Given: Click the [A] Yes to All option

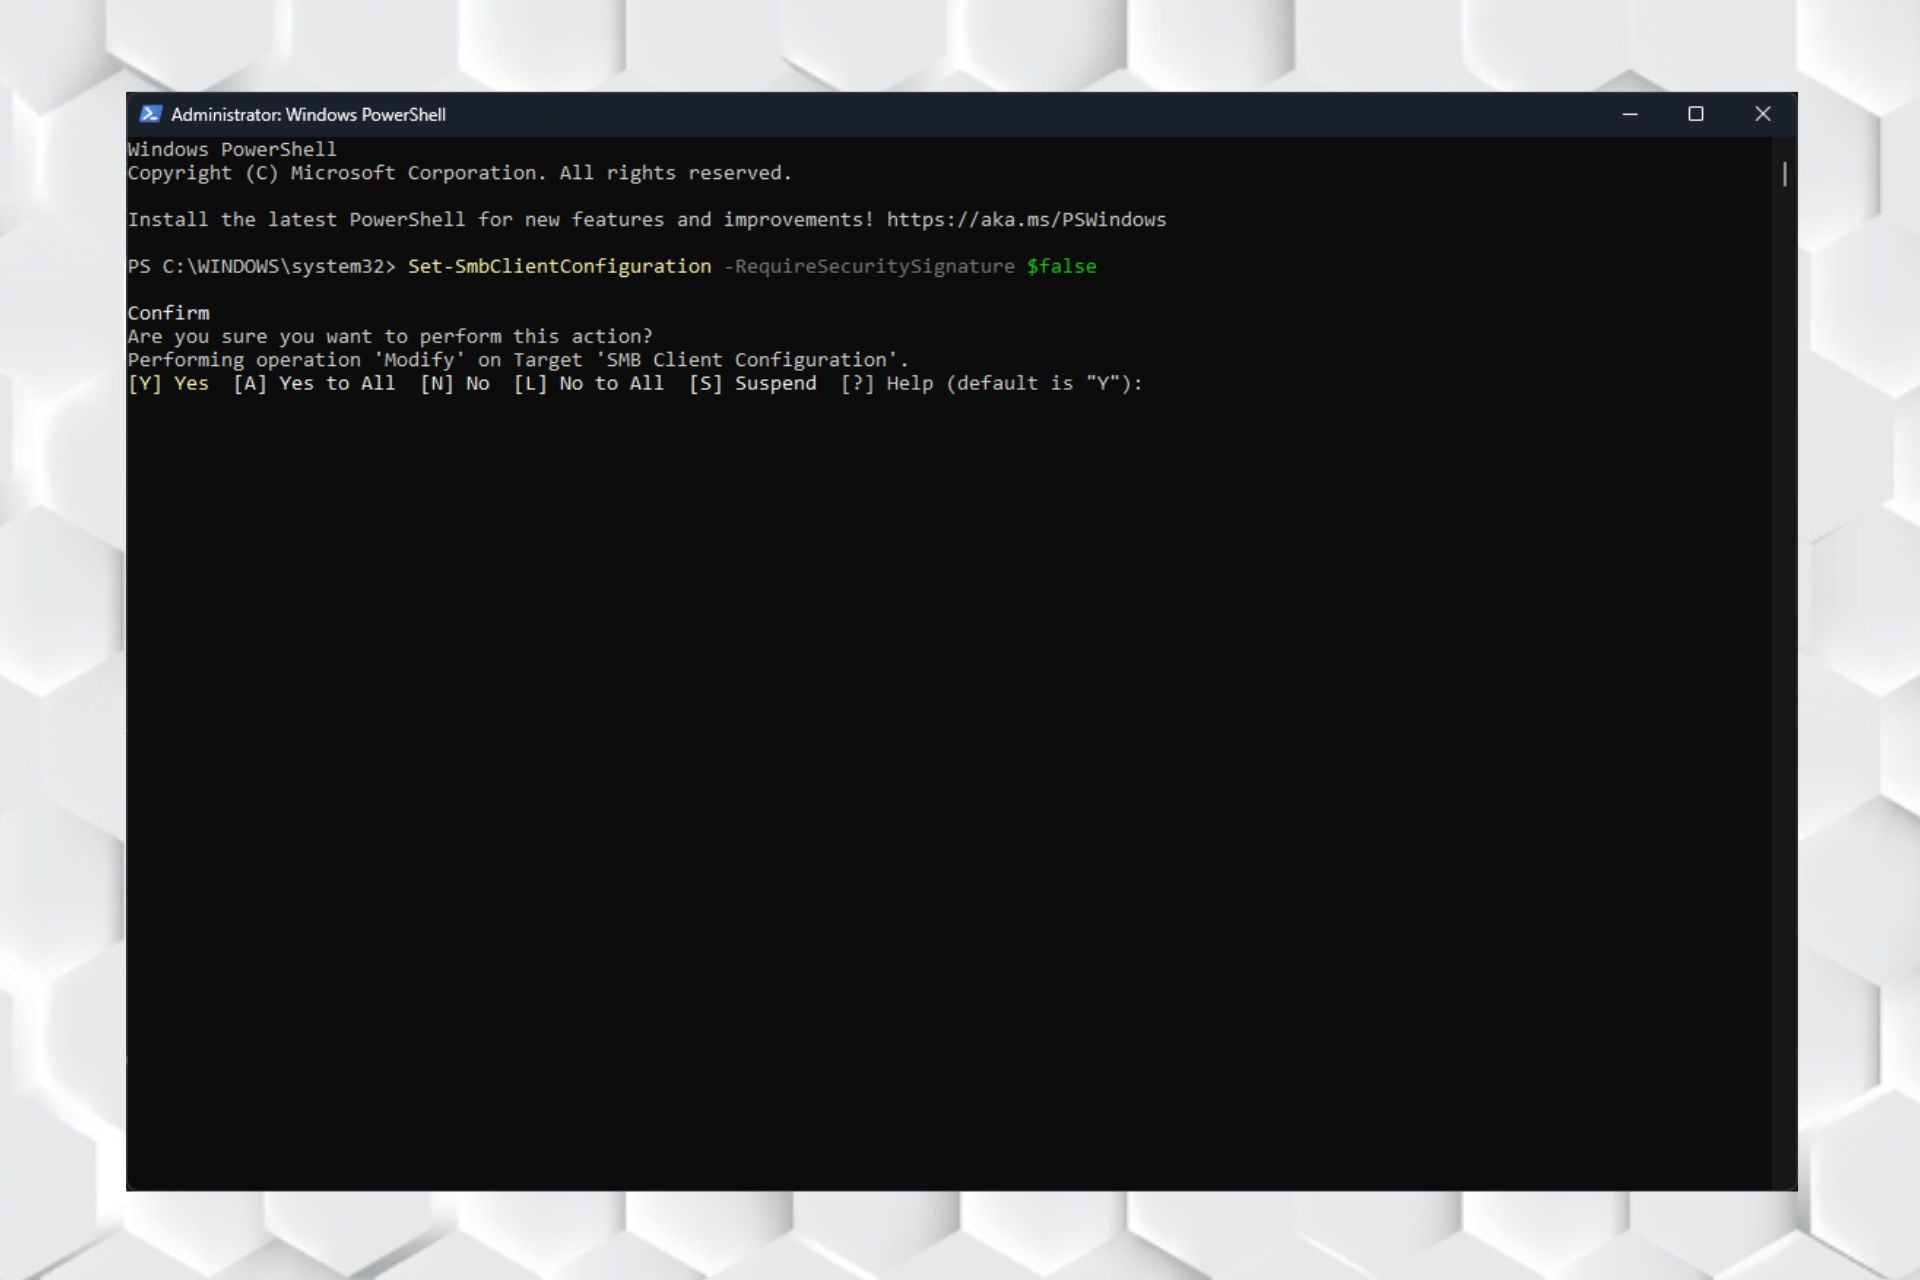Looking at the screenshot, I should tap(314, 384).
